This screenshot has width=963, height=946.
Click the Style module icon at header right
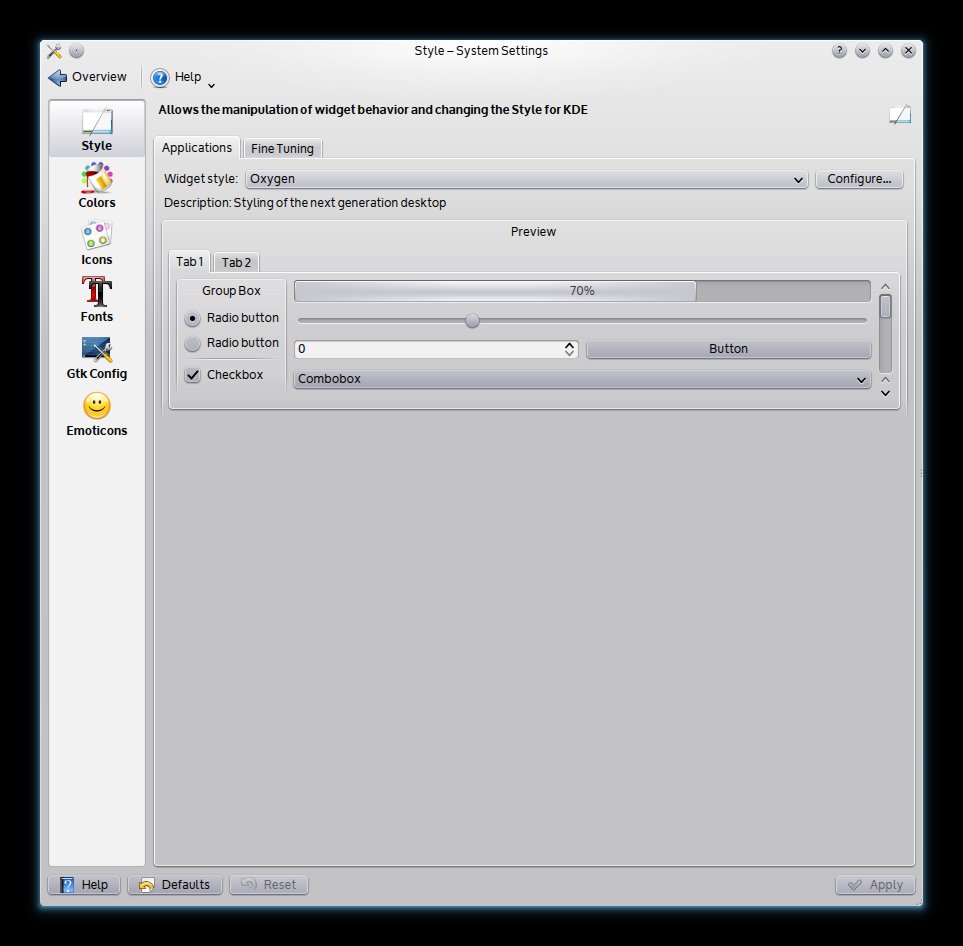pos(900,114)
